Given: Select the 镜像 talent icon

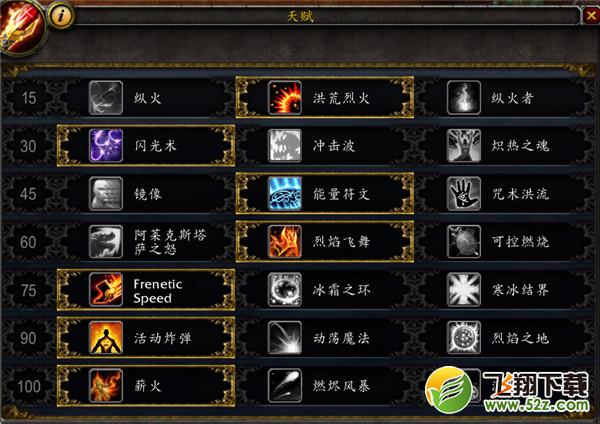Looking at the screenshot, I should [x=106, y=194].
